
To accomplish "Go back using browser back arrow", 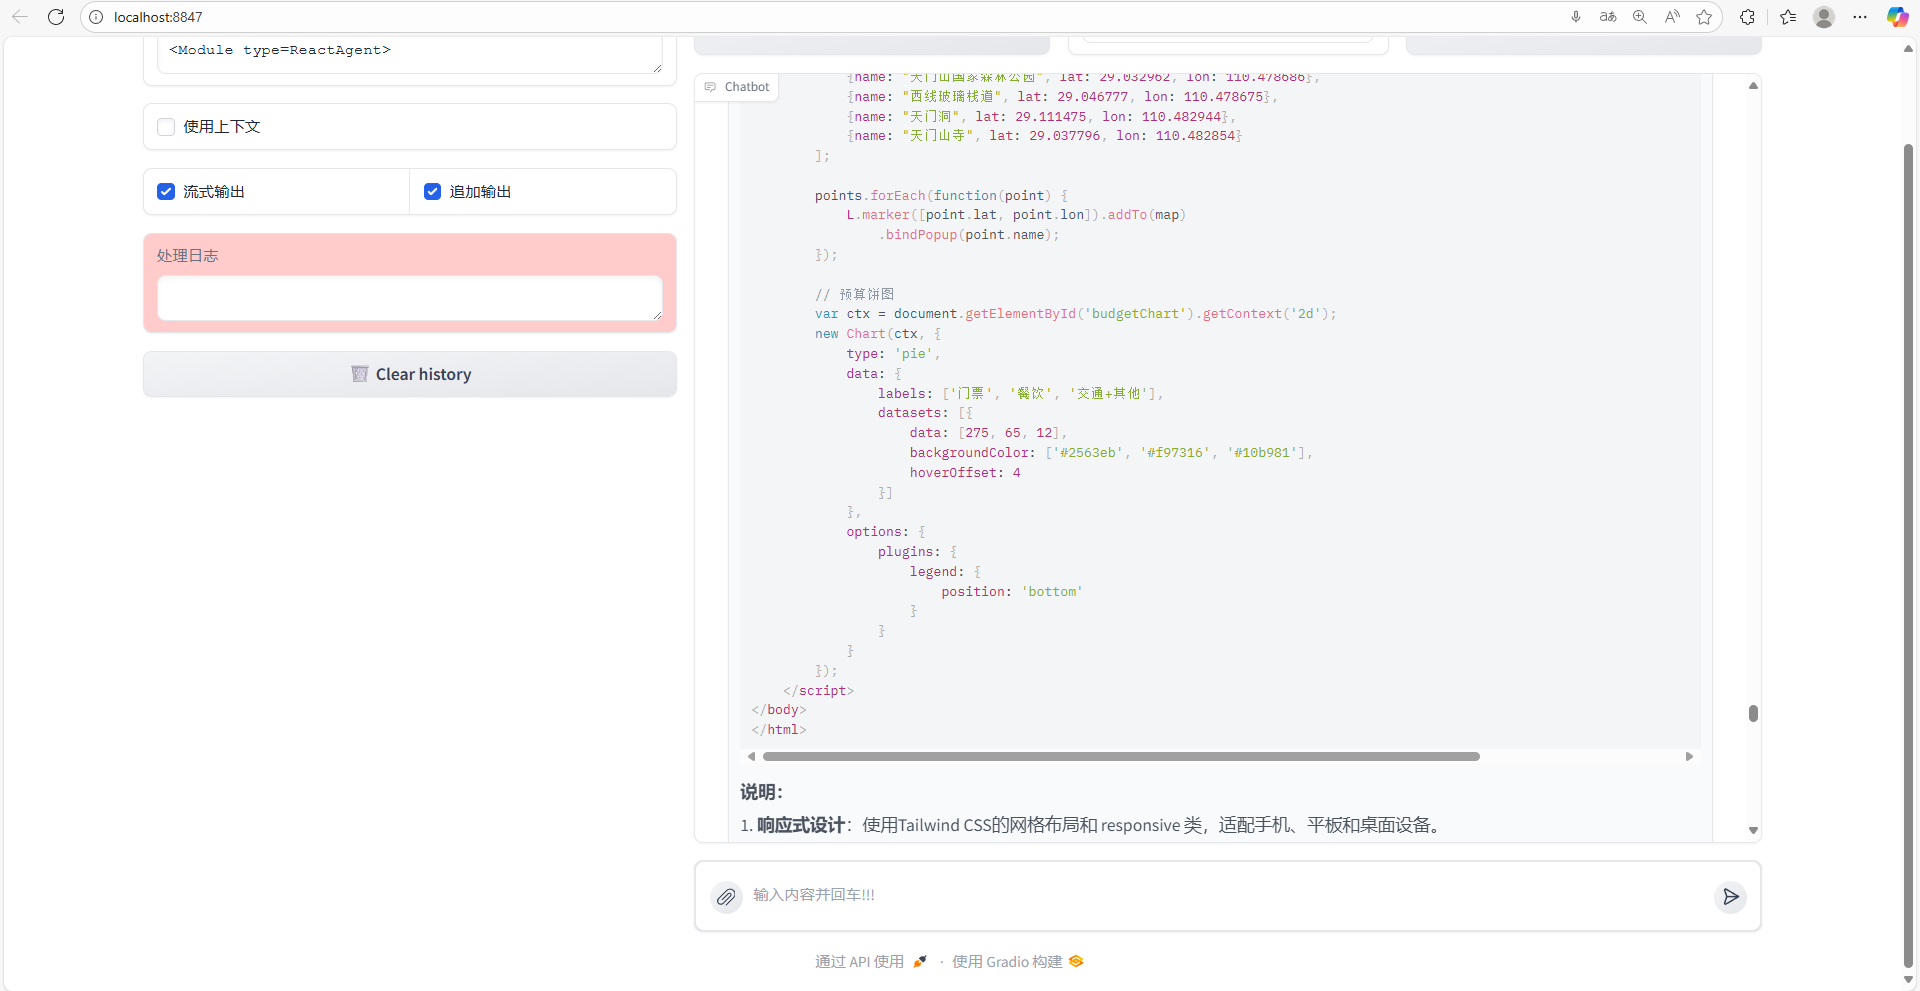I will (x=20, y=17).
